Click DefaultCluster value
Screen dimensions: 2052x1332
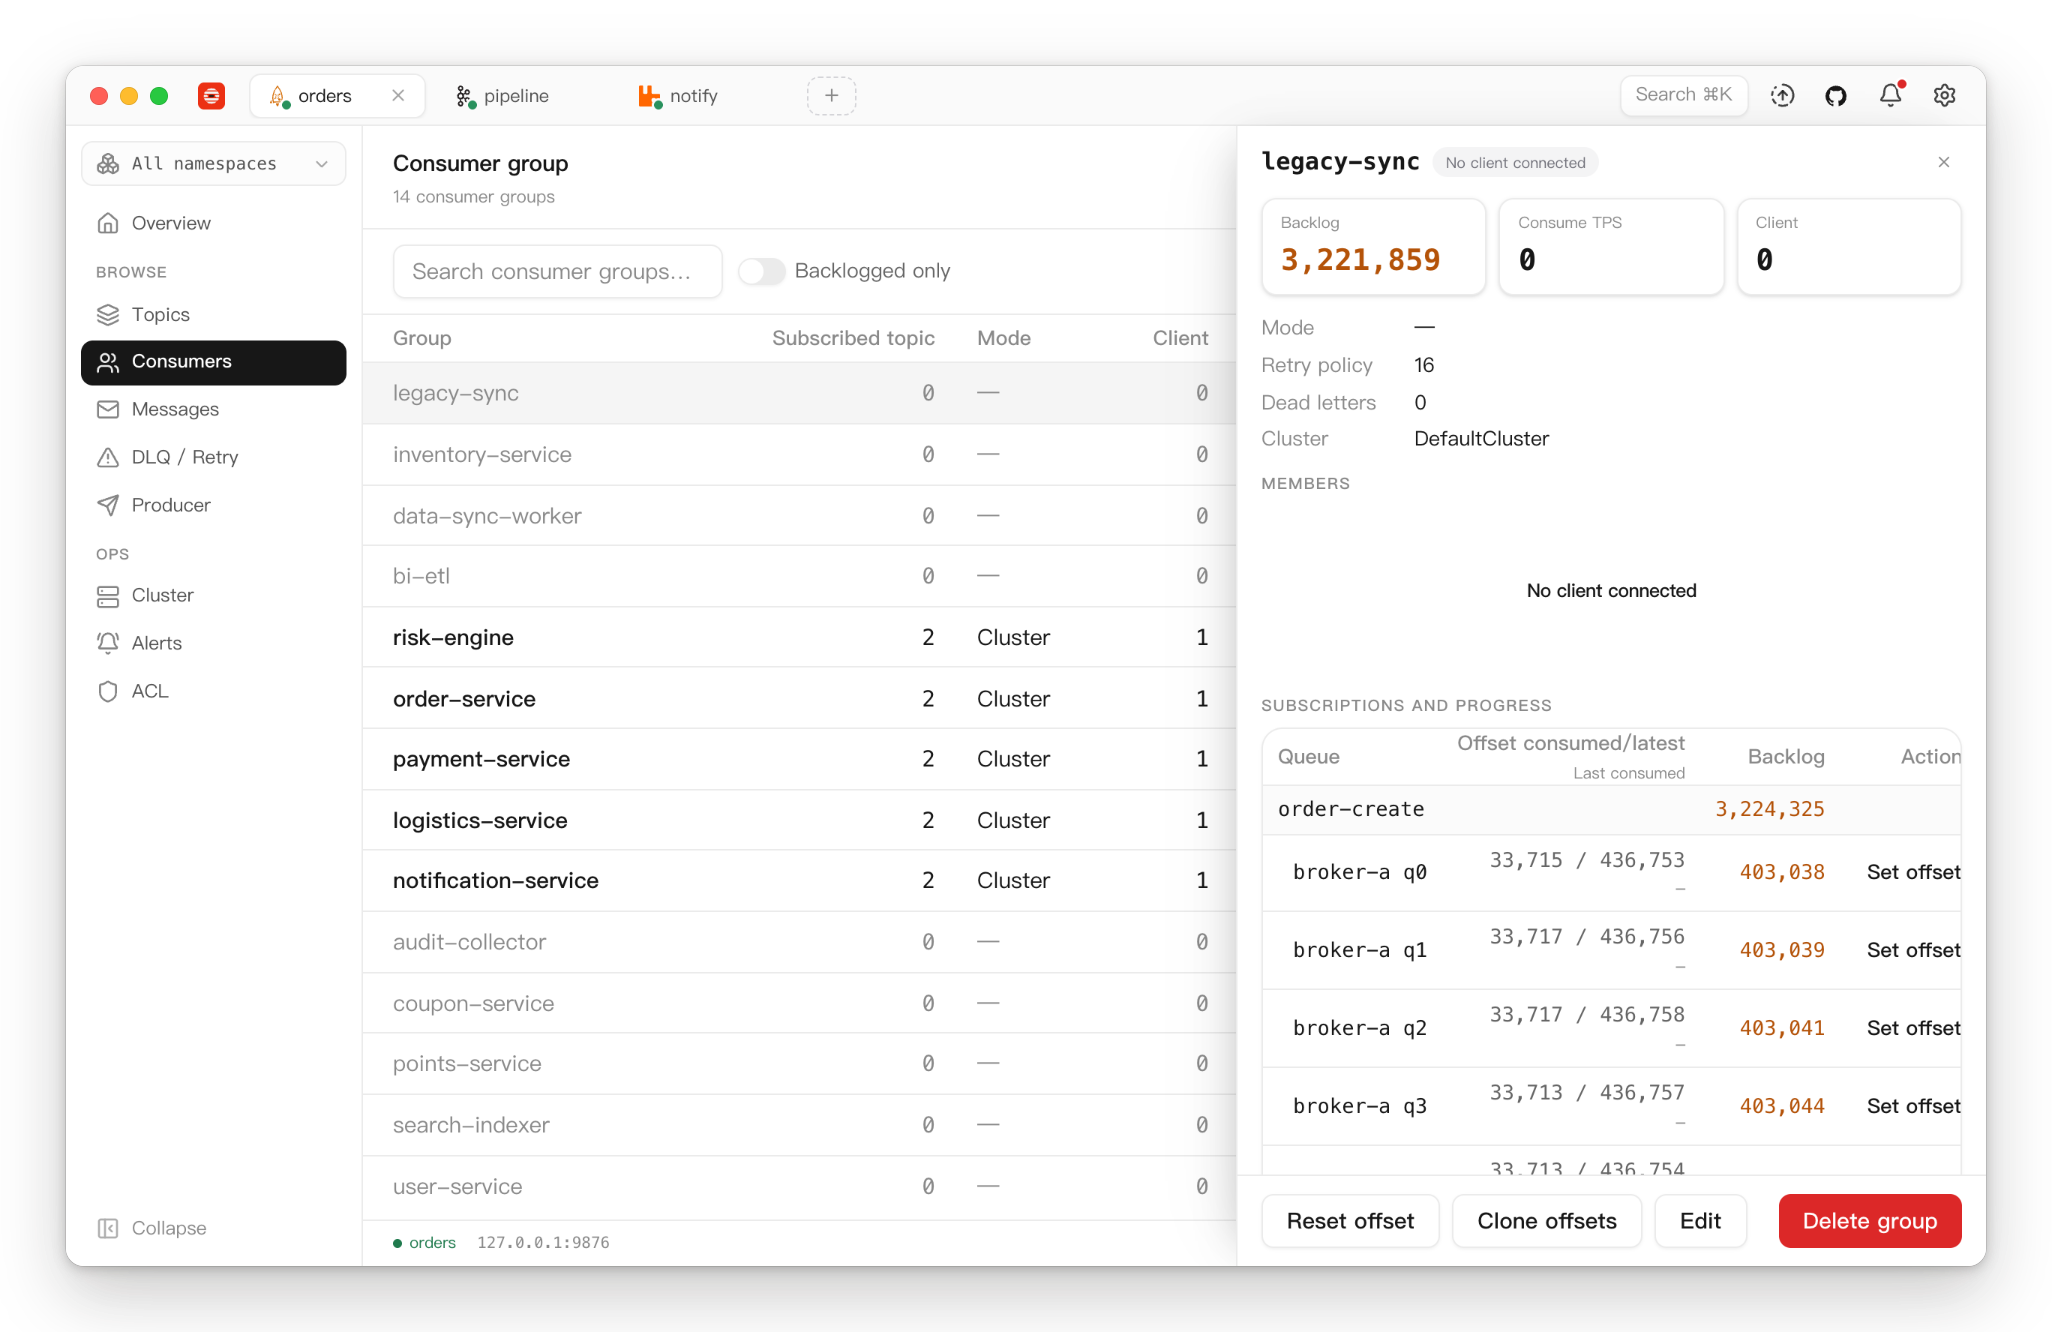(x=1481, y=439)
